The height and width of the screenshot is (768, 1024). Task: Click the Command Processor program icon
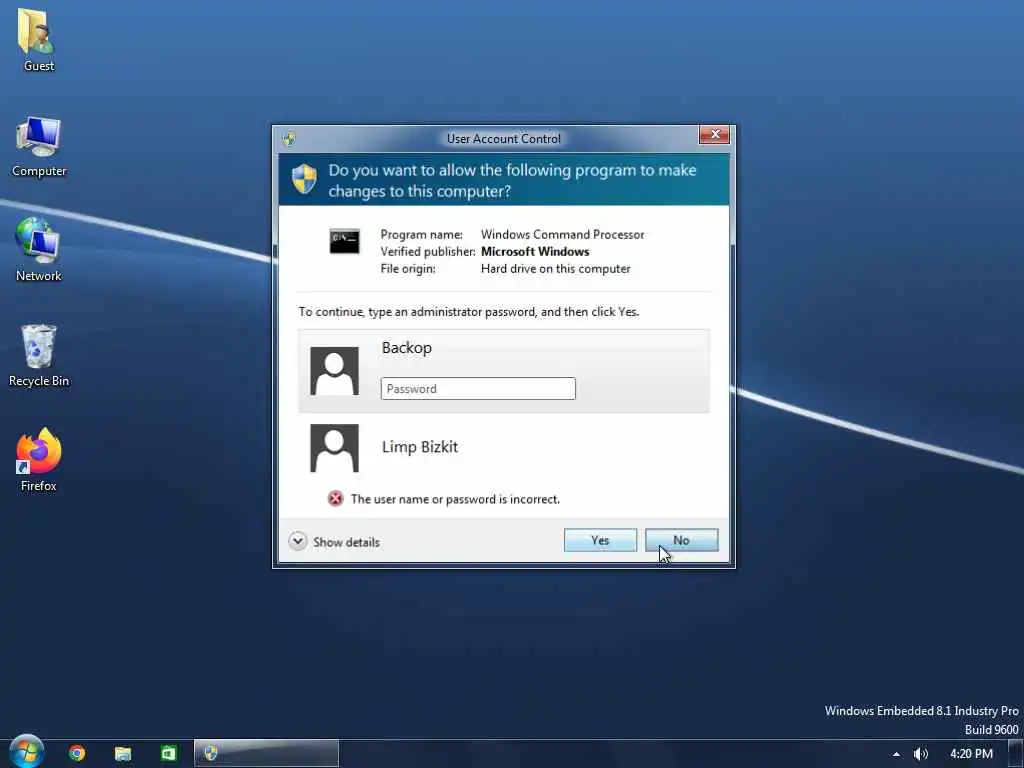pos(344,241)
